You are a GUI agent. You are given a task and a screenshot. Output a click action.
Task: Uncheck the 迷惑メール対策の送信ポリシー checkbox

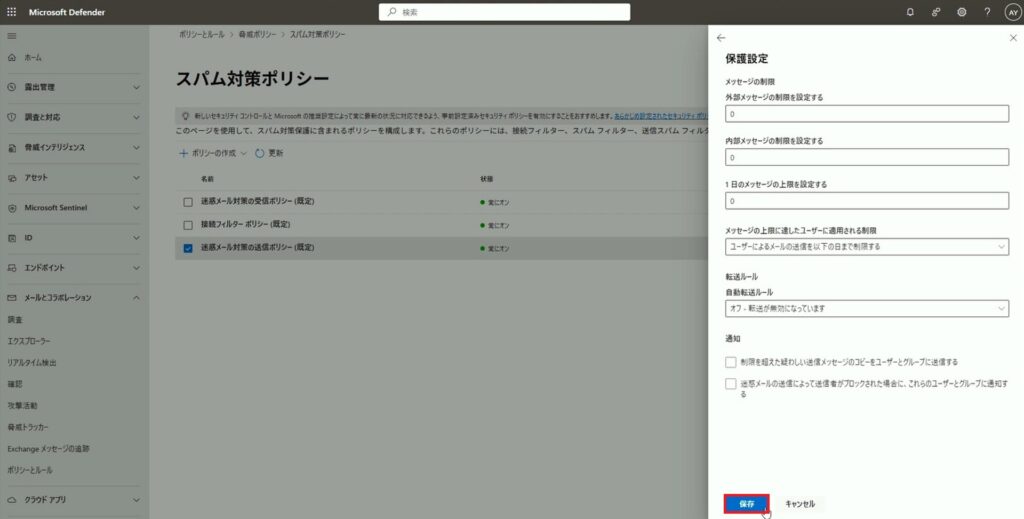[188, 248]
